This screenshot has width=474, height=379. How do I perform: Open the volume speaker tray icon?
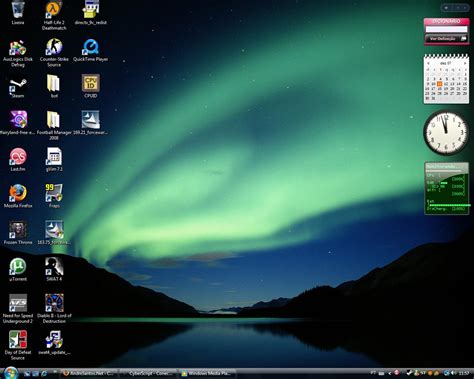[x=453, y=373]
